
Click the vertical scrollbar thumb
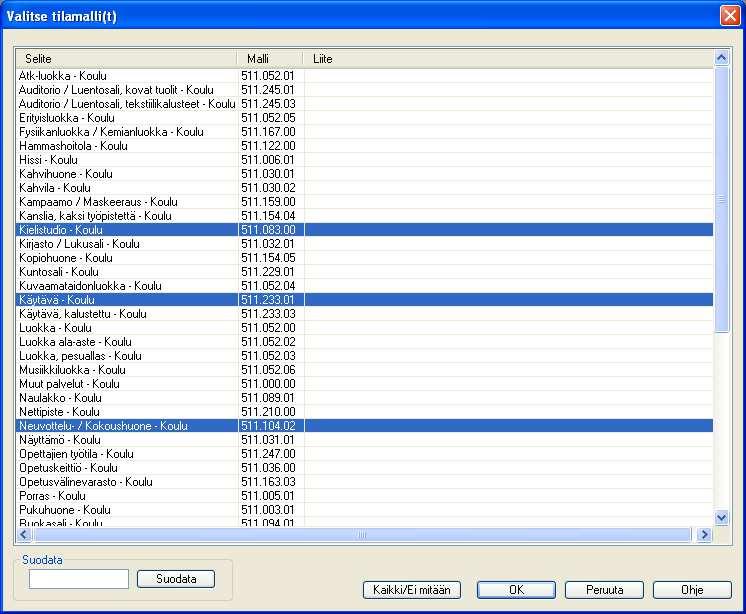pos(721,200)
